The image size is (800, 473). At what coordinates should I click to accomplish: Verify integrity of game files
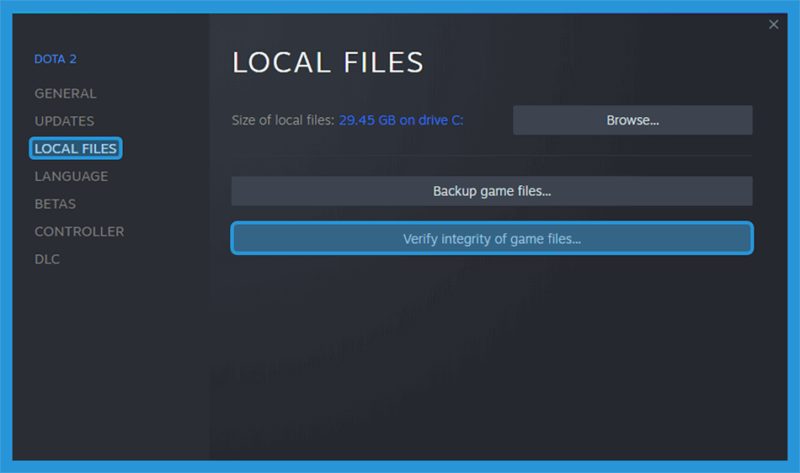pos(492,238)
